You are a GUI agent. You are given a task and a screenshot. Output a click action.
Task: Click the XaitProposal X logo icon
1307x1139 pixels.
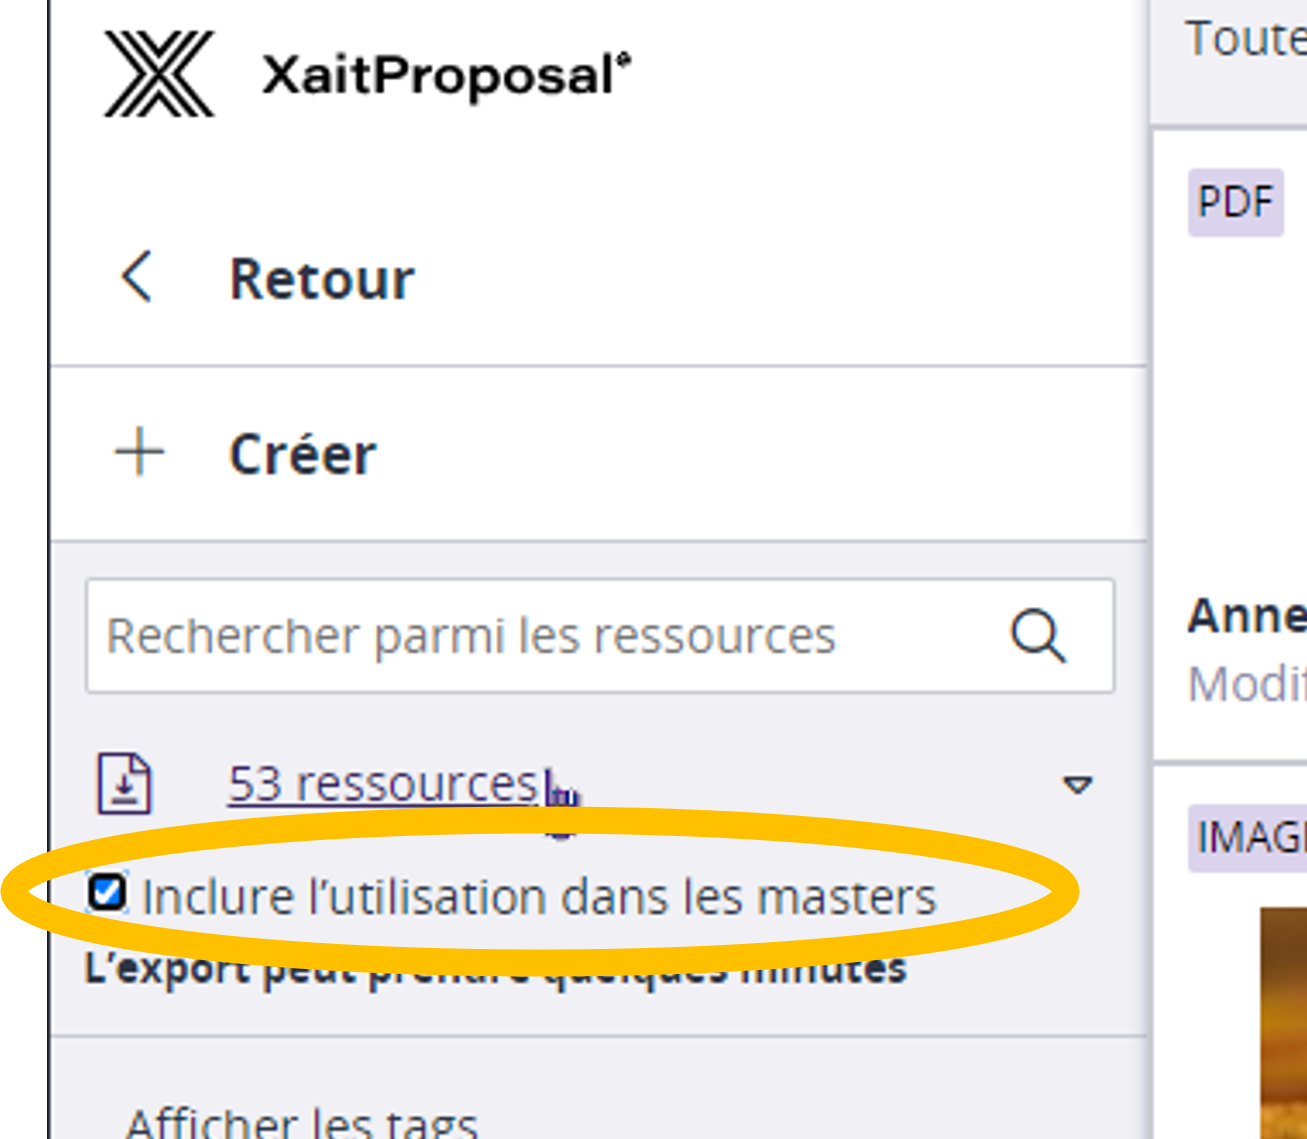click(159, 74)
